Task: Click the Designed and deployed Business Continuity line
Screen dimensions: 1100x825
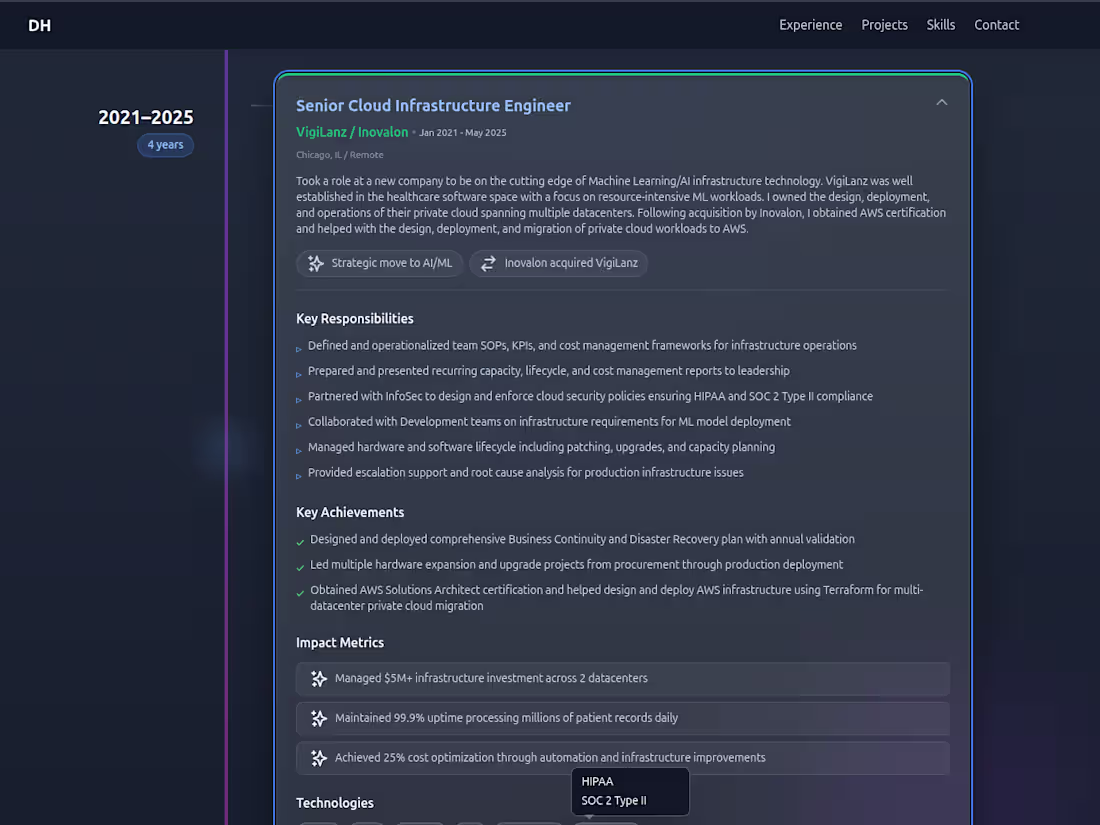Action: coord(582,539)
